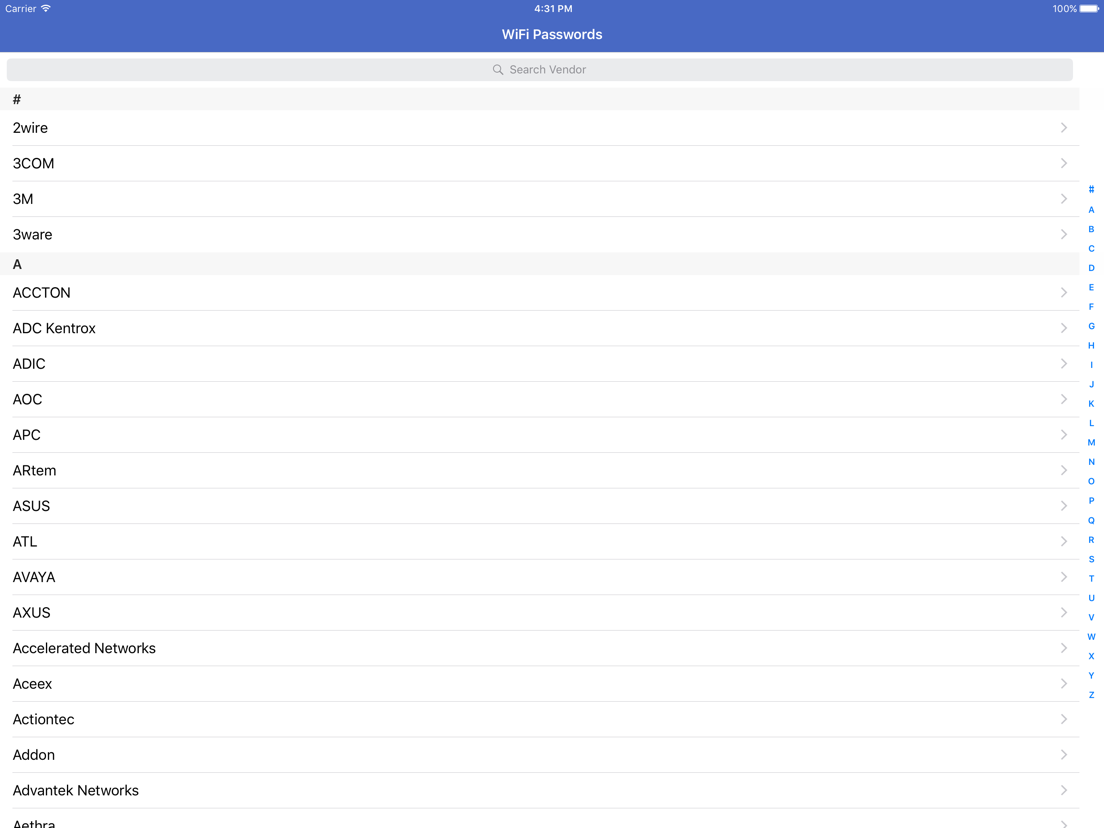Jump to letter G in index bar
The image size is (1104, 828).
(1091, 326)
